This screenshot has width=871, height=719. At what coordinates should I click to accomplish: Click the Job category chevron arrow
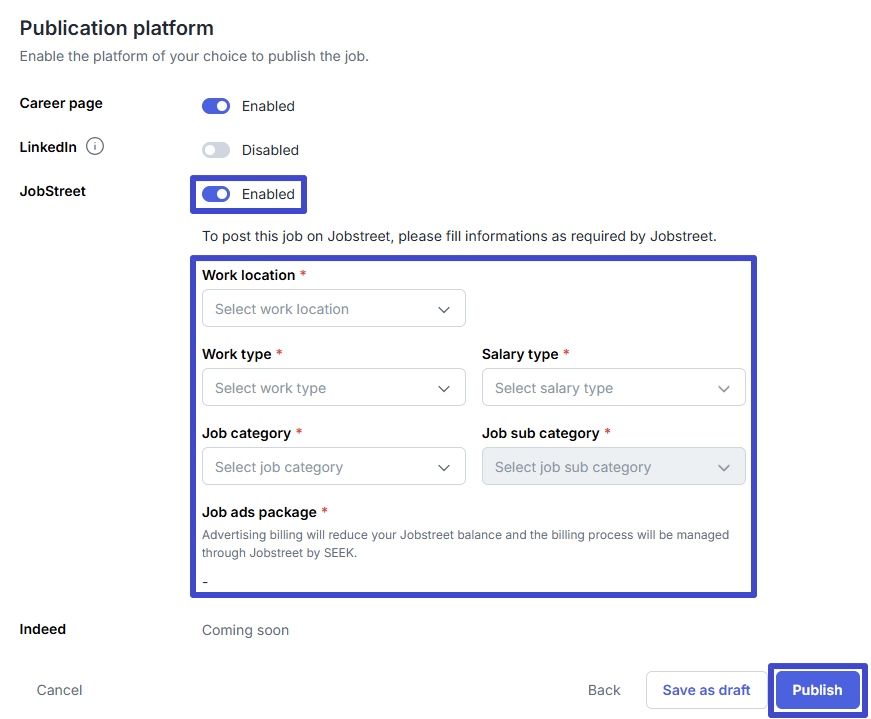tap(444, 468)
